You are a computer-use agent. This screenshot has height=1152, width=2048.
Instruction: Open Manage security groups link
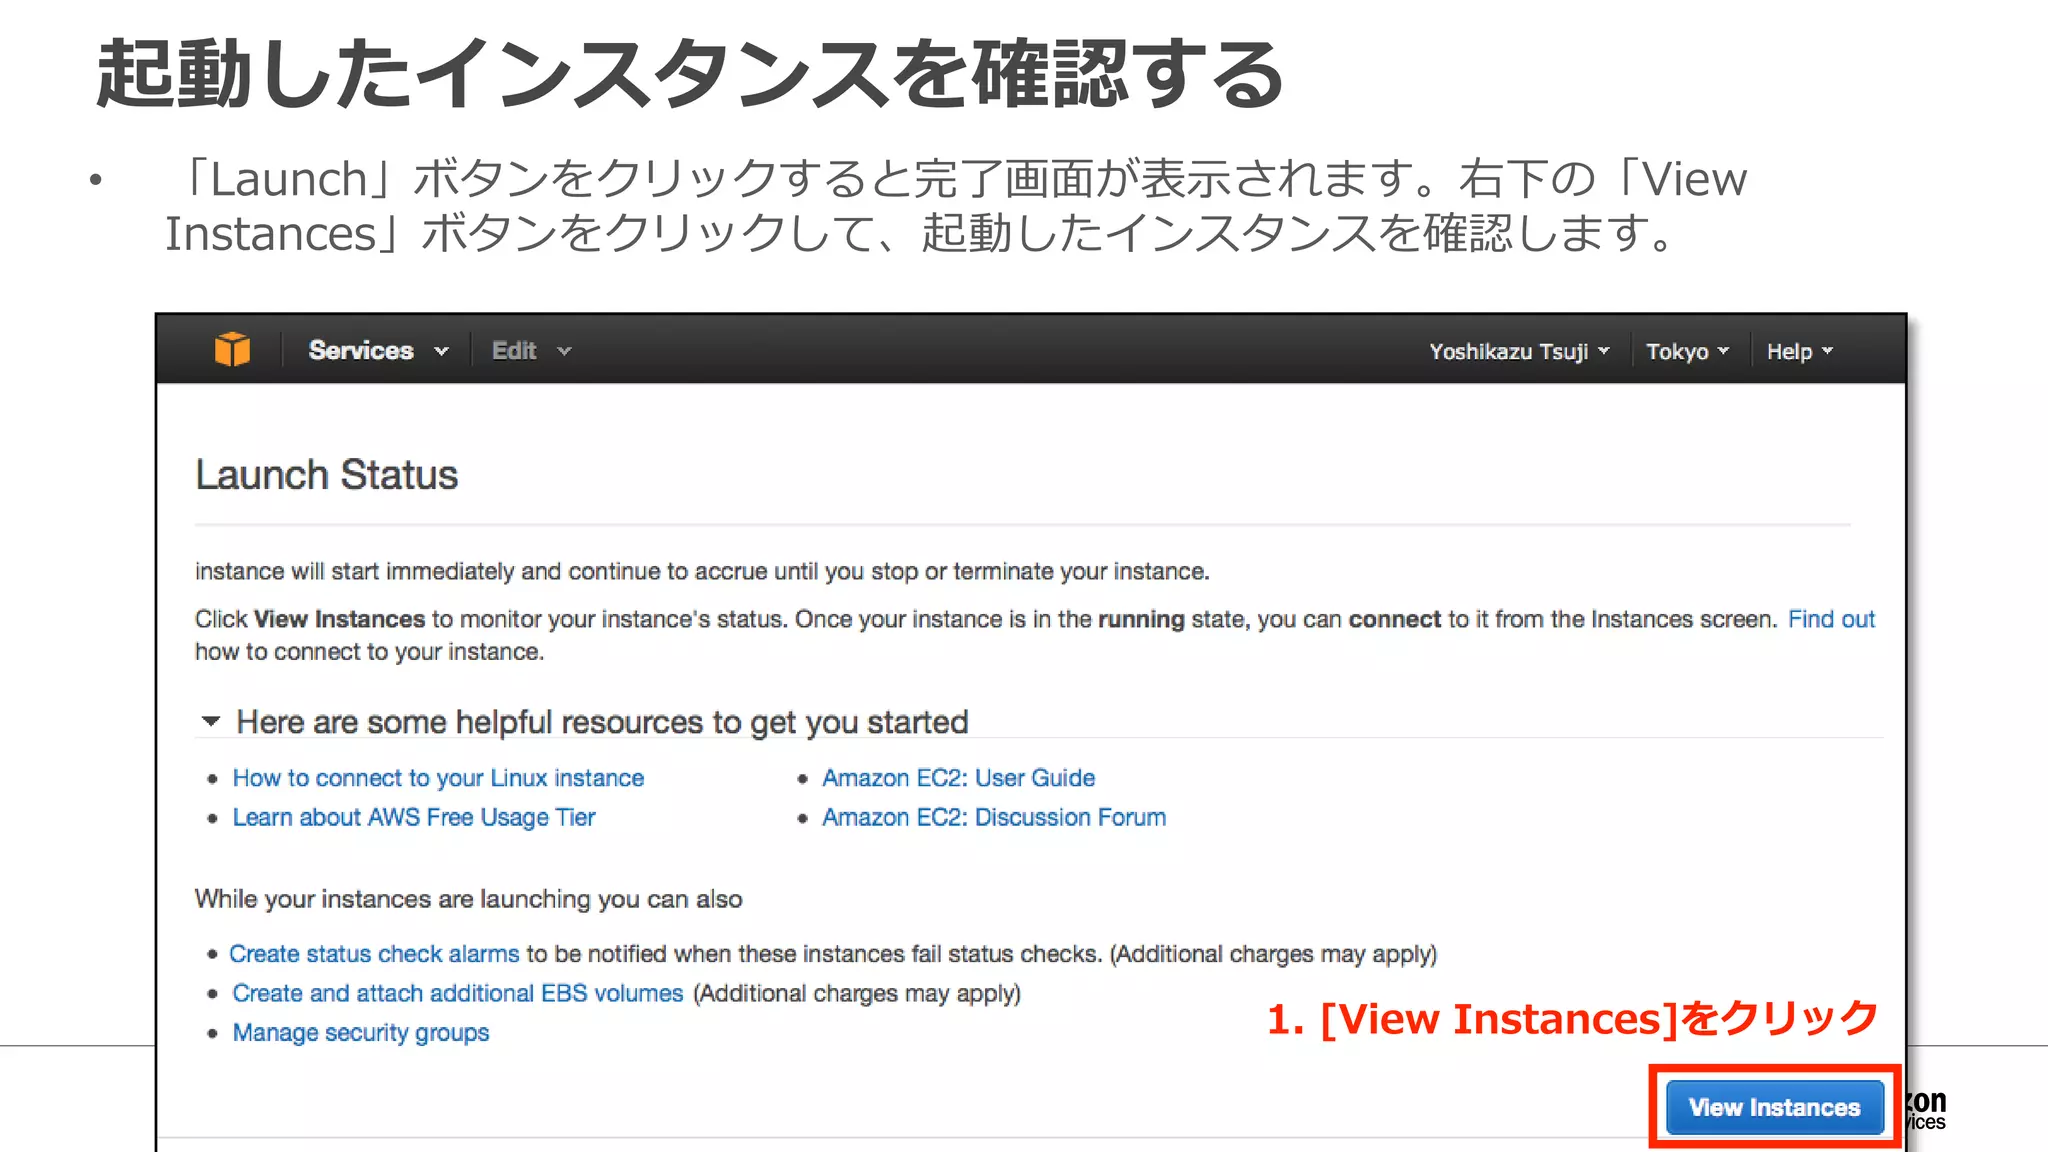click(x=361, y=1033)
